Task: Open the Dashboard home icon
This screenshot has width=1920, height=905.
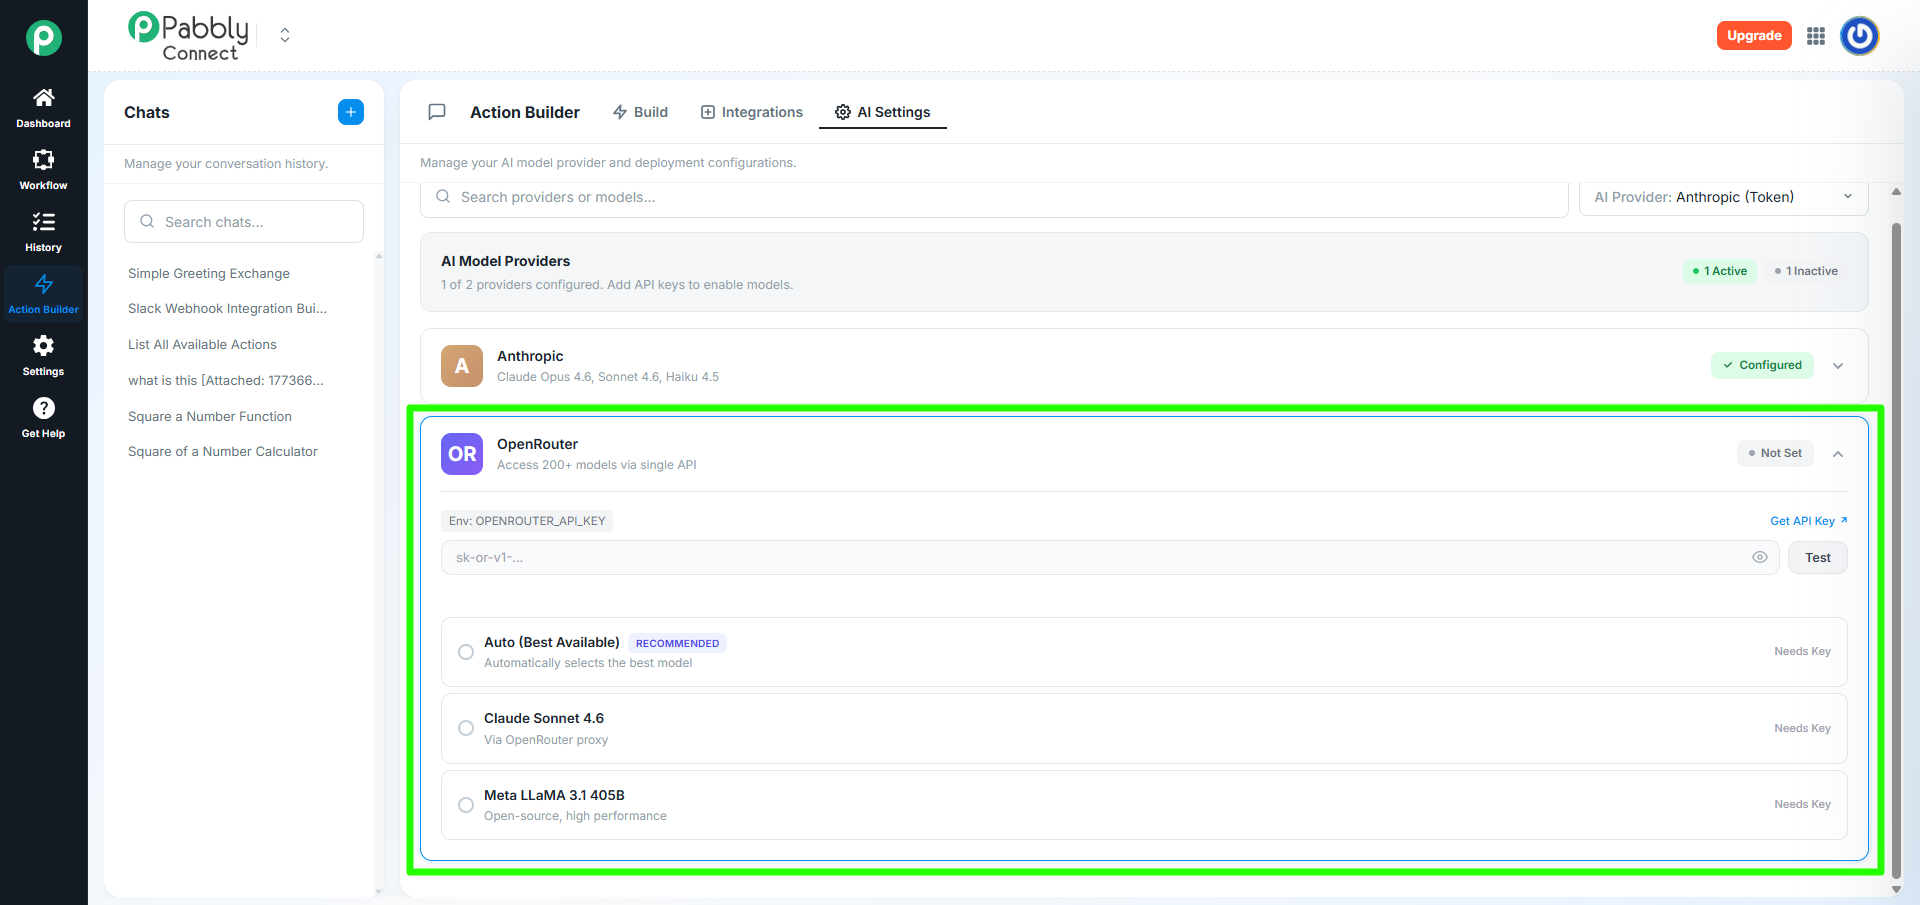Action: (43, 98)
